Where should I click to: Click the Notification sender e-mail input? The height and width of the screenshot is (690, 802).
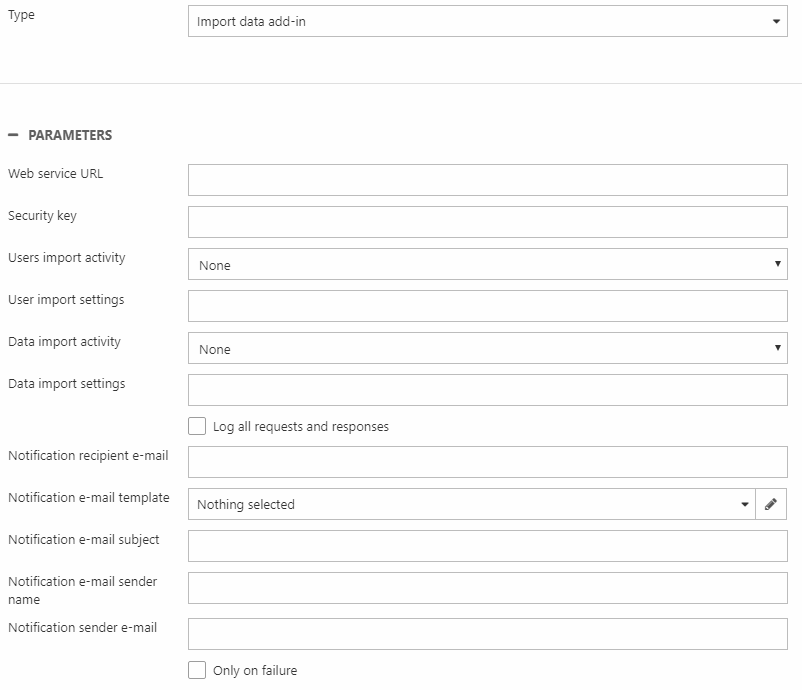click(x=487, y=634)
